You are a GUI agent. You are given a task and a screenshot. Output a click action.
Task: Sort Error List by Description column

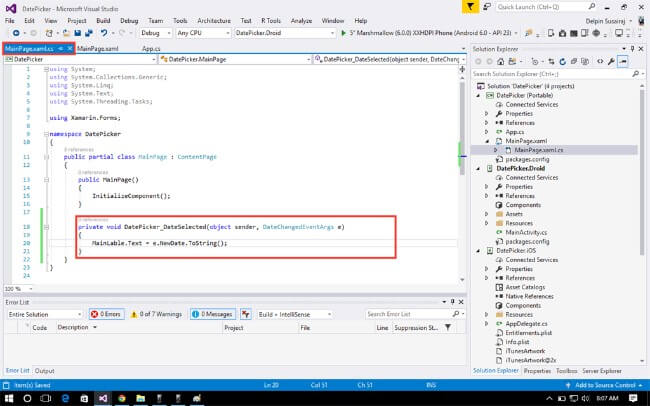coord(73,327)
